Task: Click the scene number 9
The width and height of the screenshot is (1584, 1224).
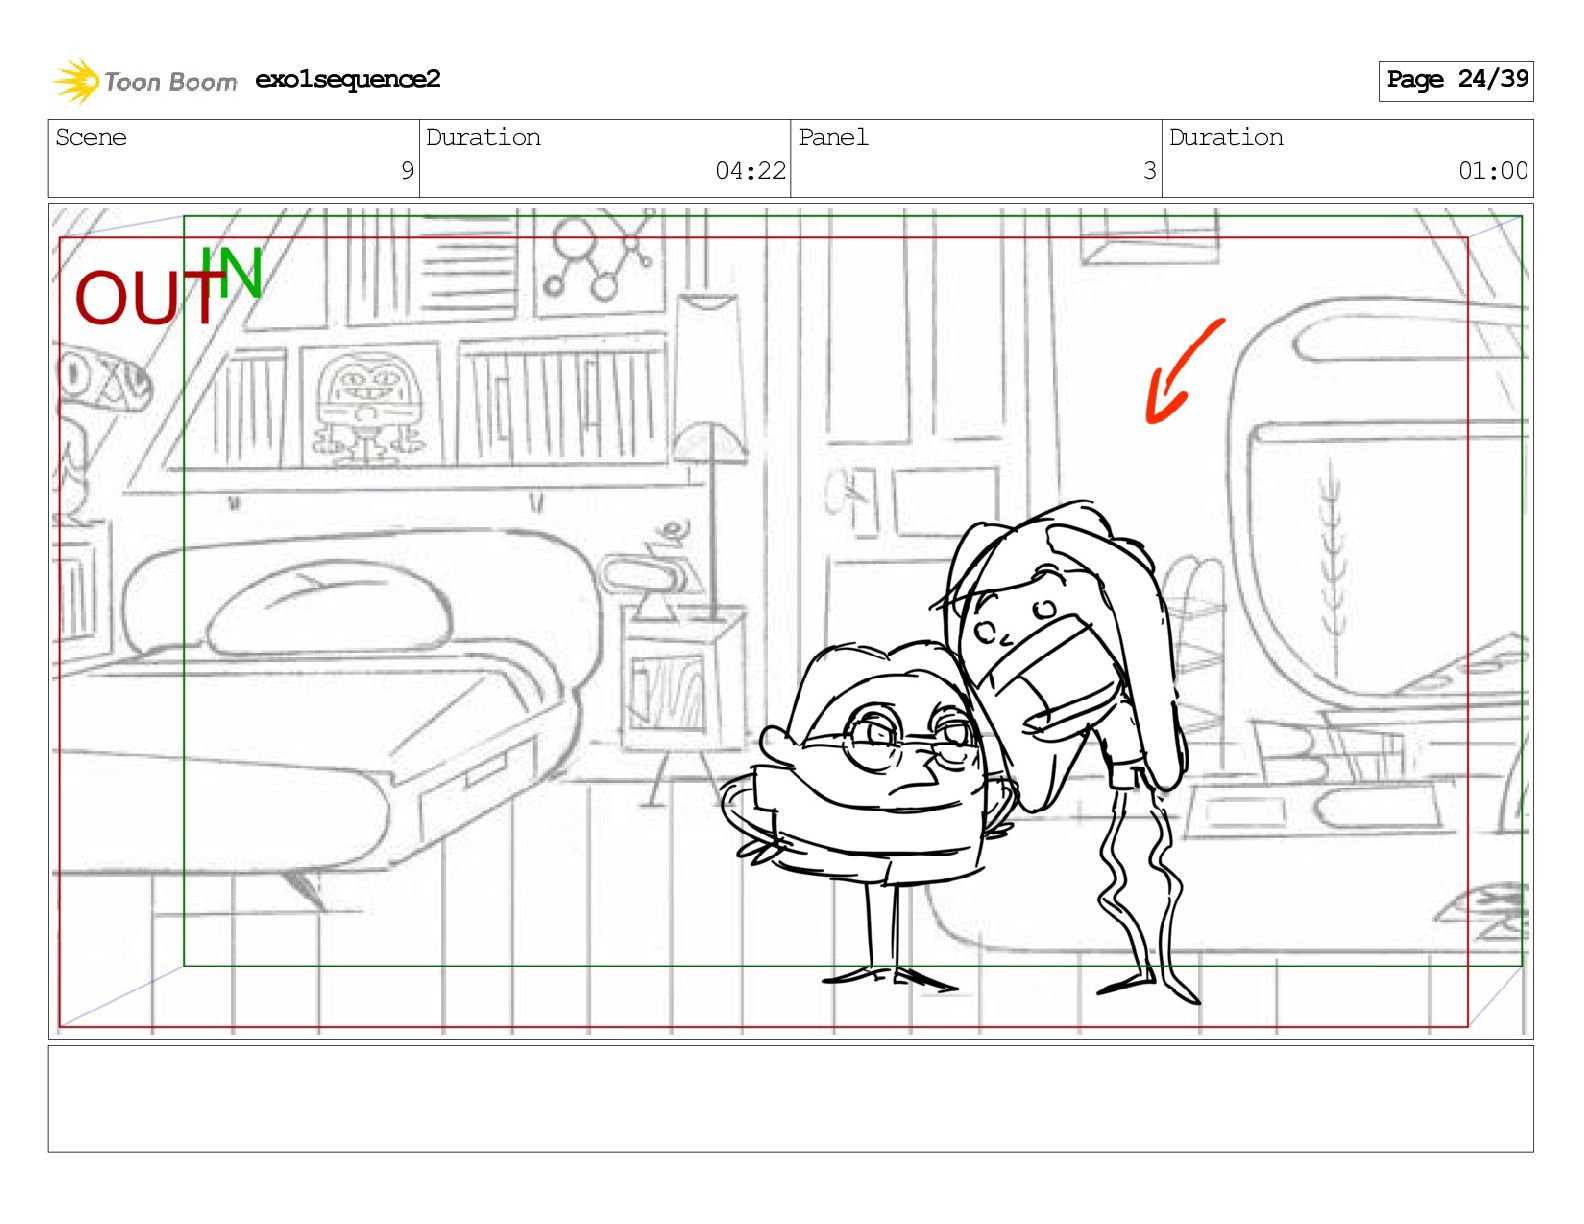Action: pos(407,171)
